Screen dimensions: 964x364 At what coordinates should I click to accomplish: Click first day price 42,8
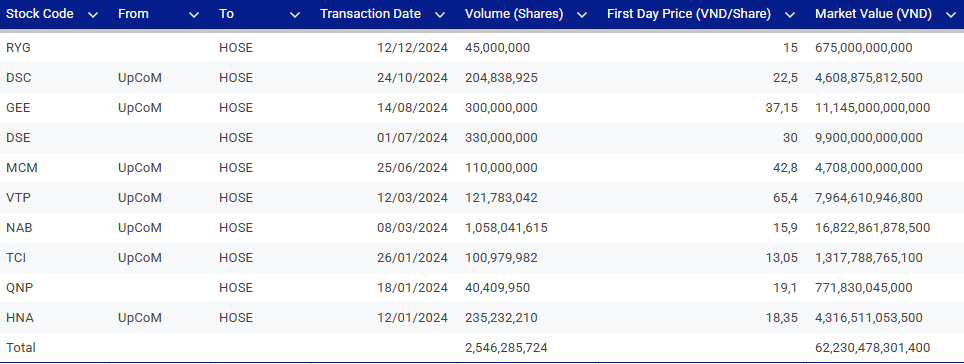tap(786, 168)
